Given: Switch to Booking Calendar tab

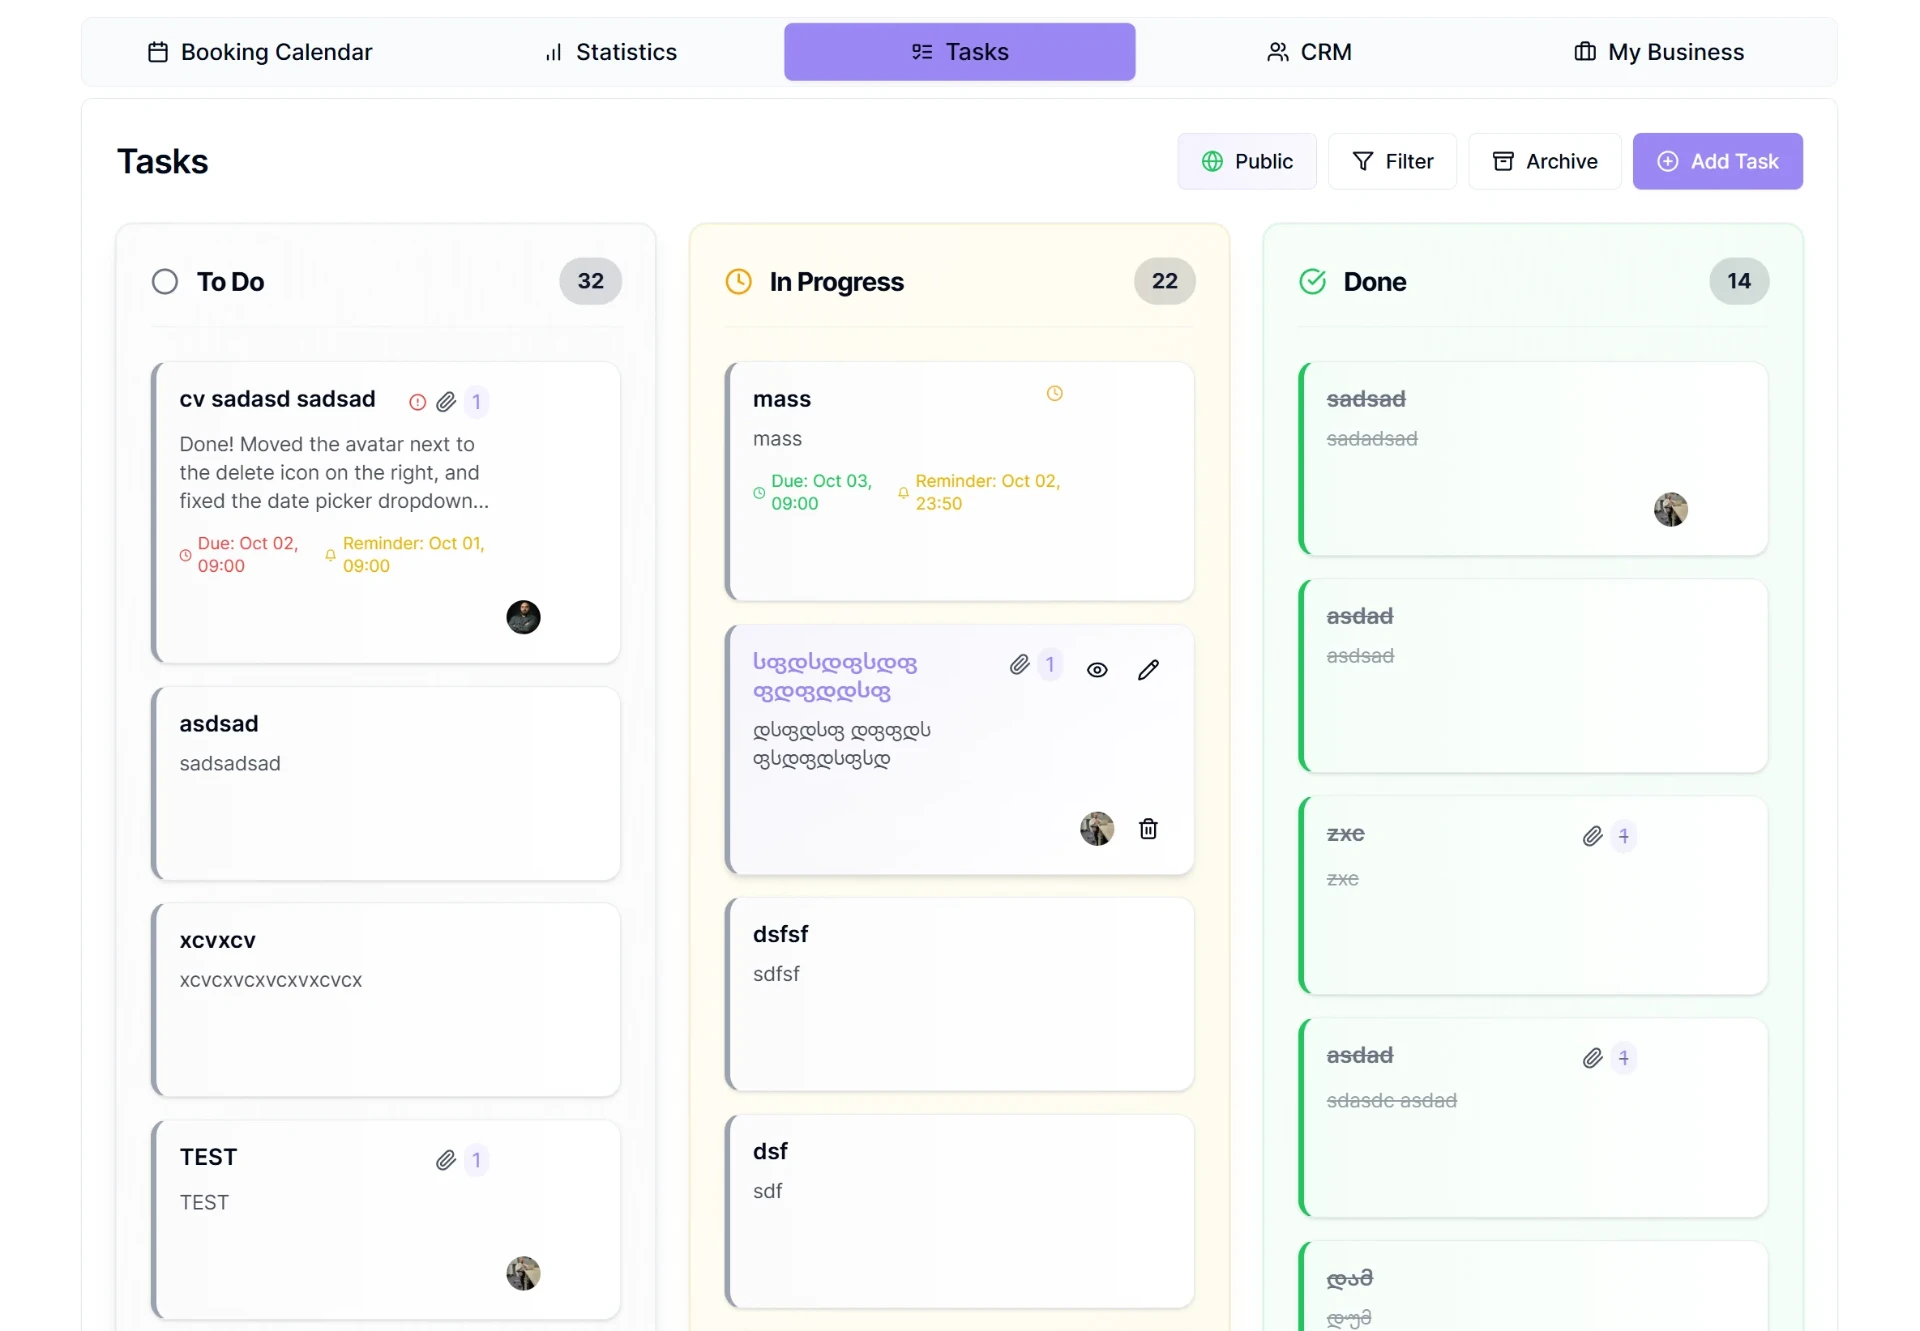Looking at the screenshot, I should (259, 52).
